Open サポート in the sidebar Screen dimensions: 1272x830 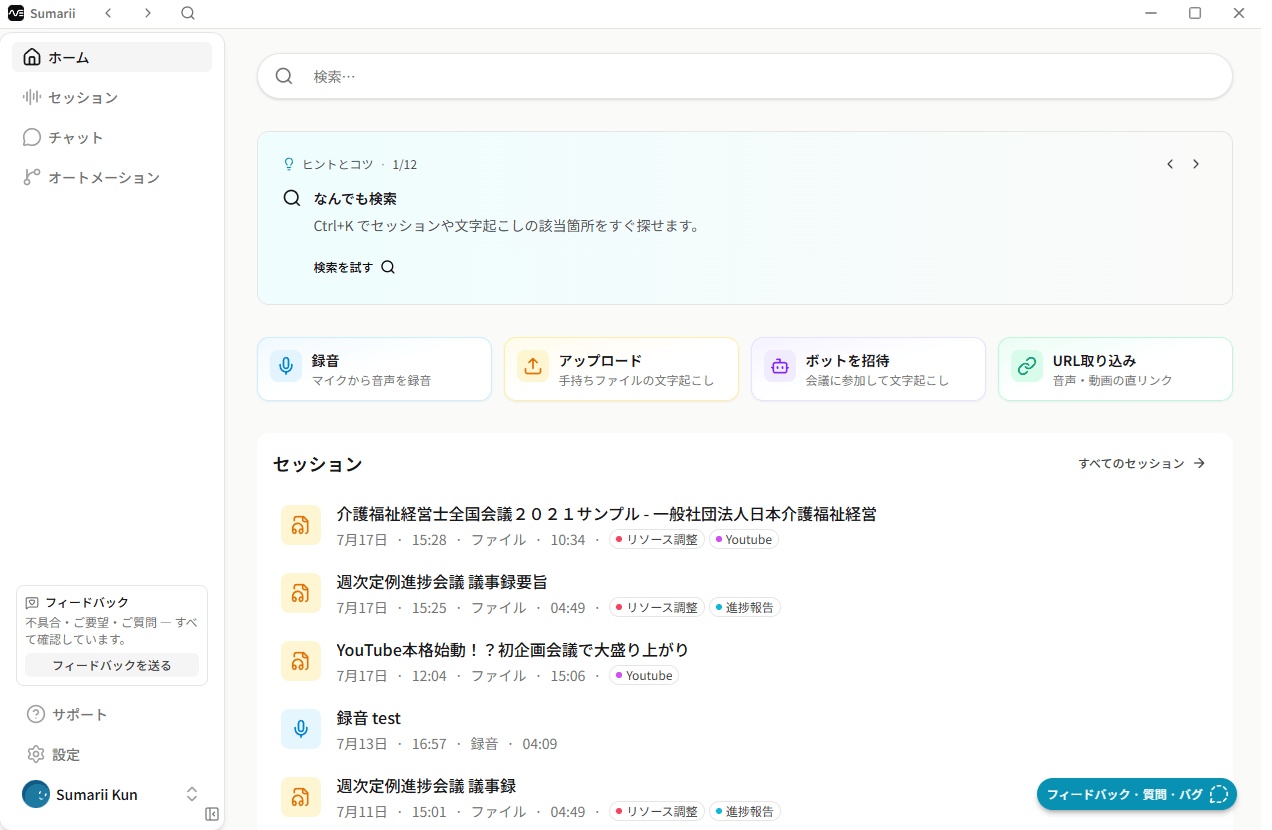click(x=112, y=714)
